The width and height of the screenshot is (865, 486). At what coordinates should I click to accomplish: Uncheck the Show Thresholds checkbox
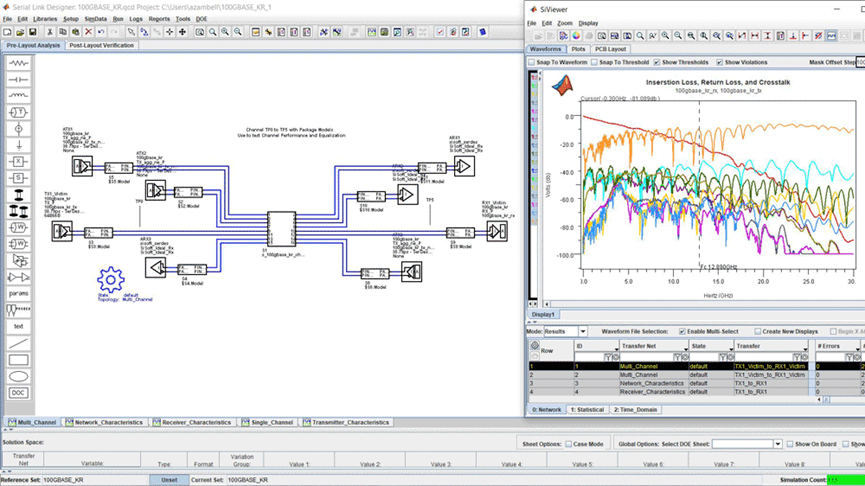point(656,62)
